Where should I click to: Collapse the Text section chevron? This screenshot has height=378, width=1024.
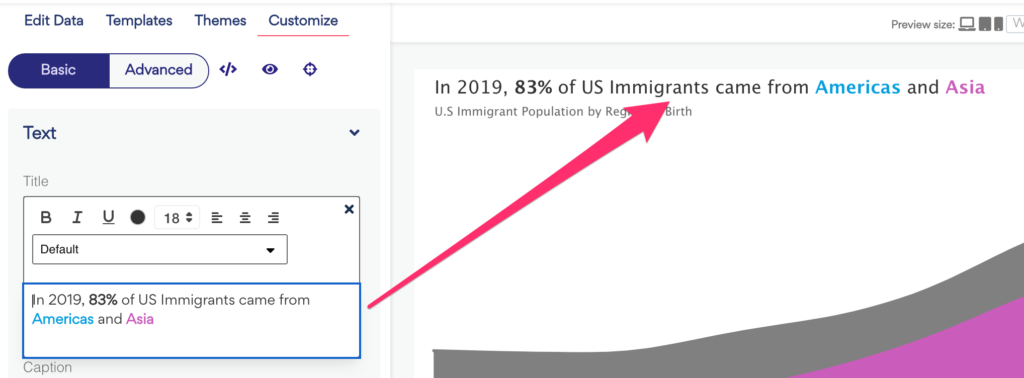pos(354,133)
